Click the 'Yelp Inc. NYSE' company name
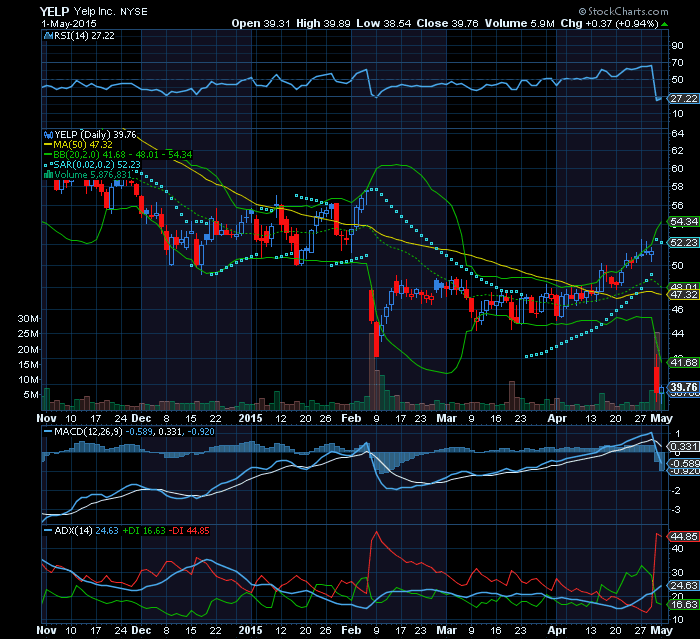 click(x=111, y=12)
